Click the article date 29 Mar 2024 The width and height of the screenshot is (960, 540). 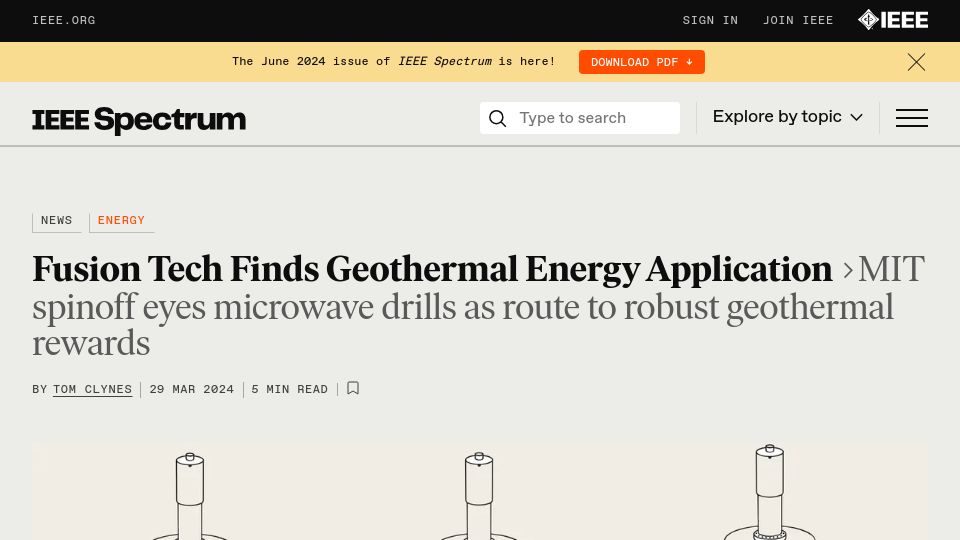click(192, 389)
